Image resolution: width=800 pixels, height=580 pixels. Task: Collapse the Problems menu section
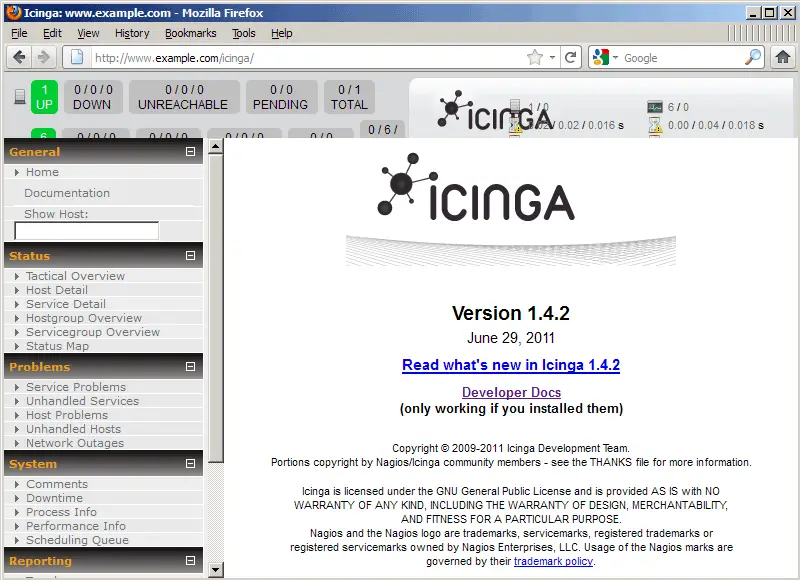[x=190, y=367]
